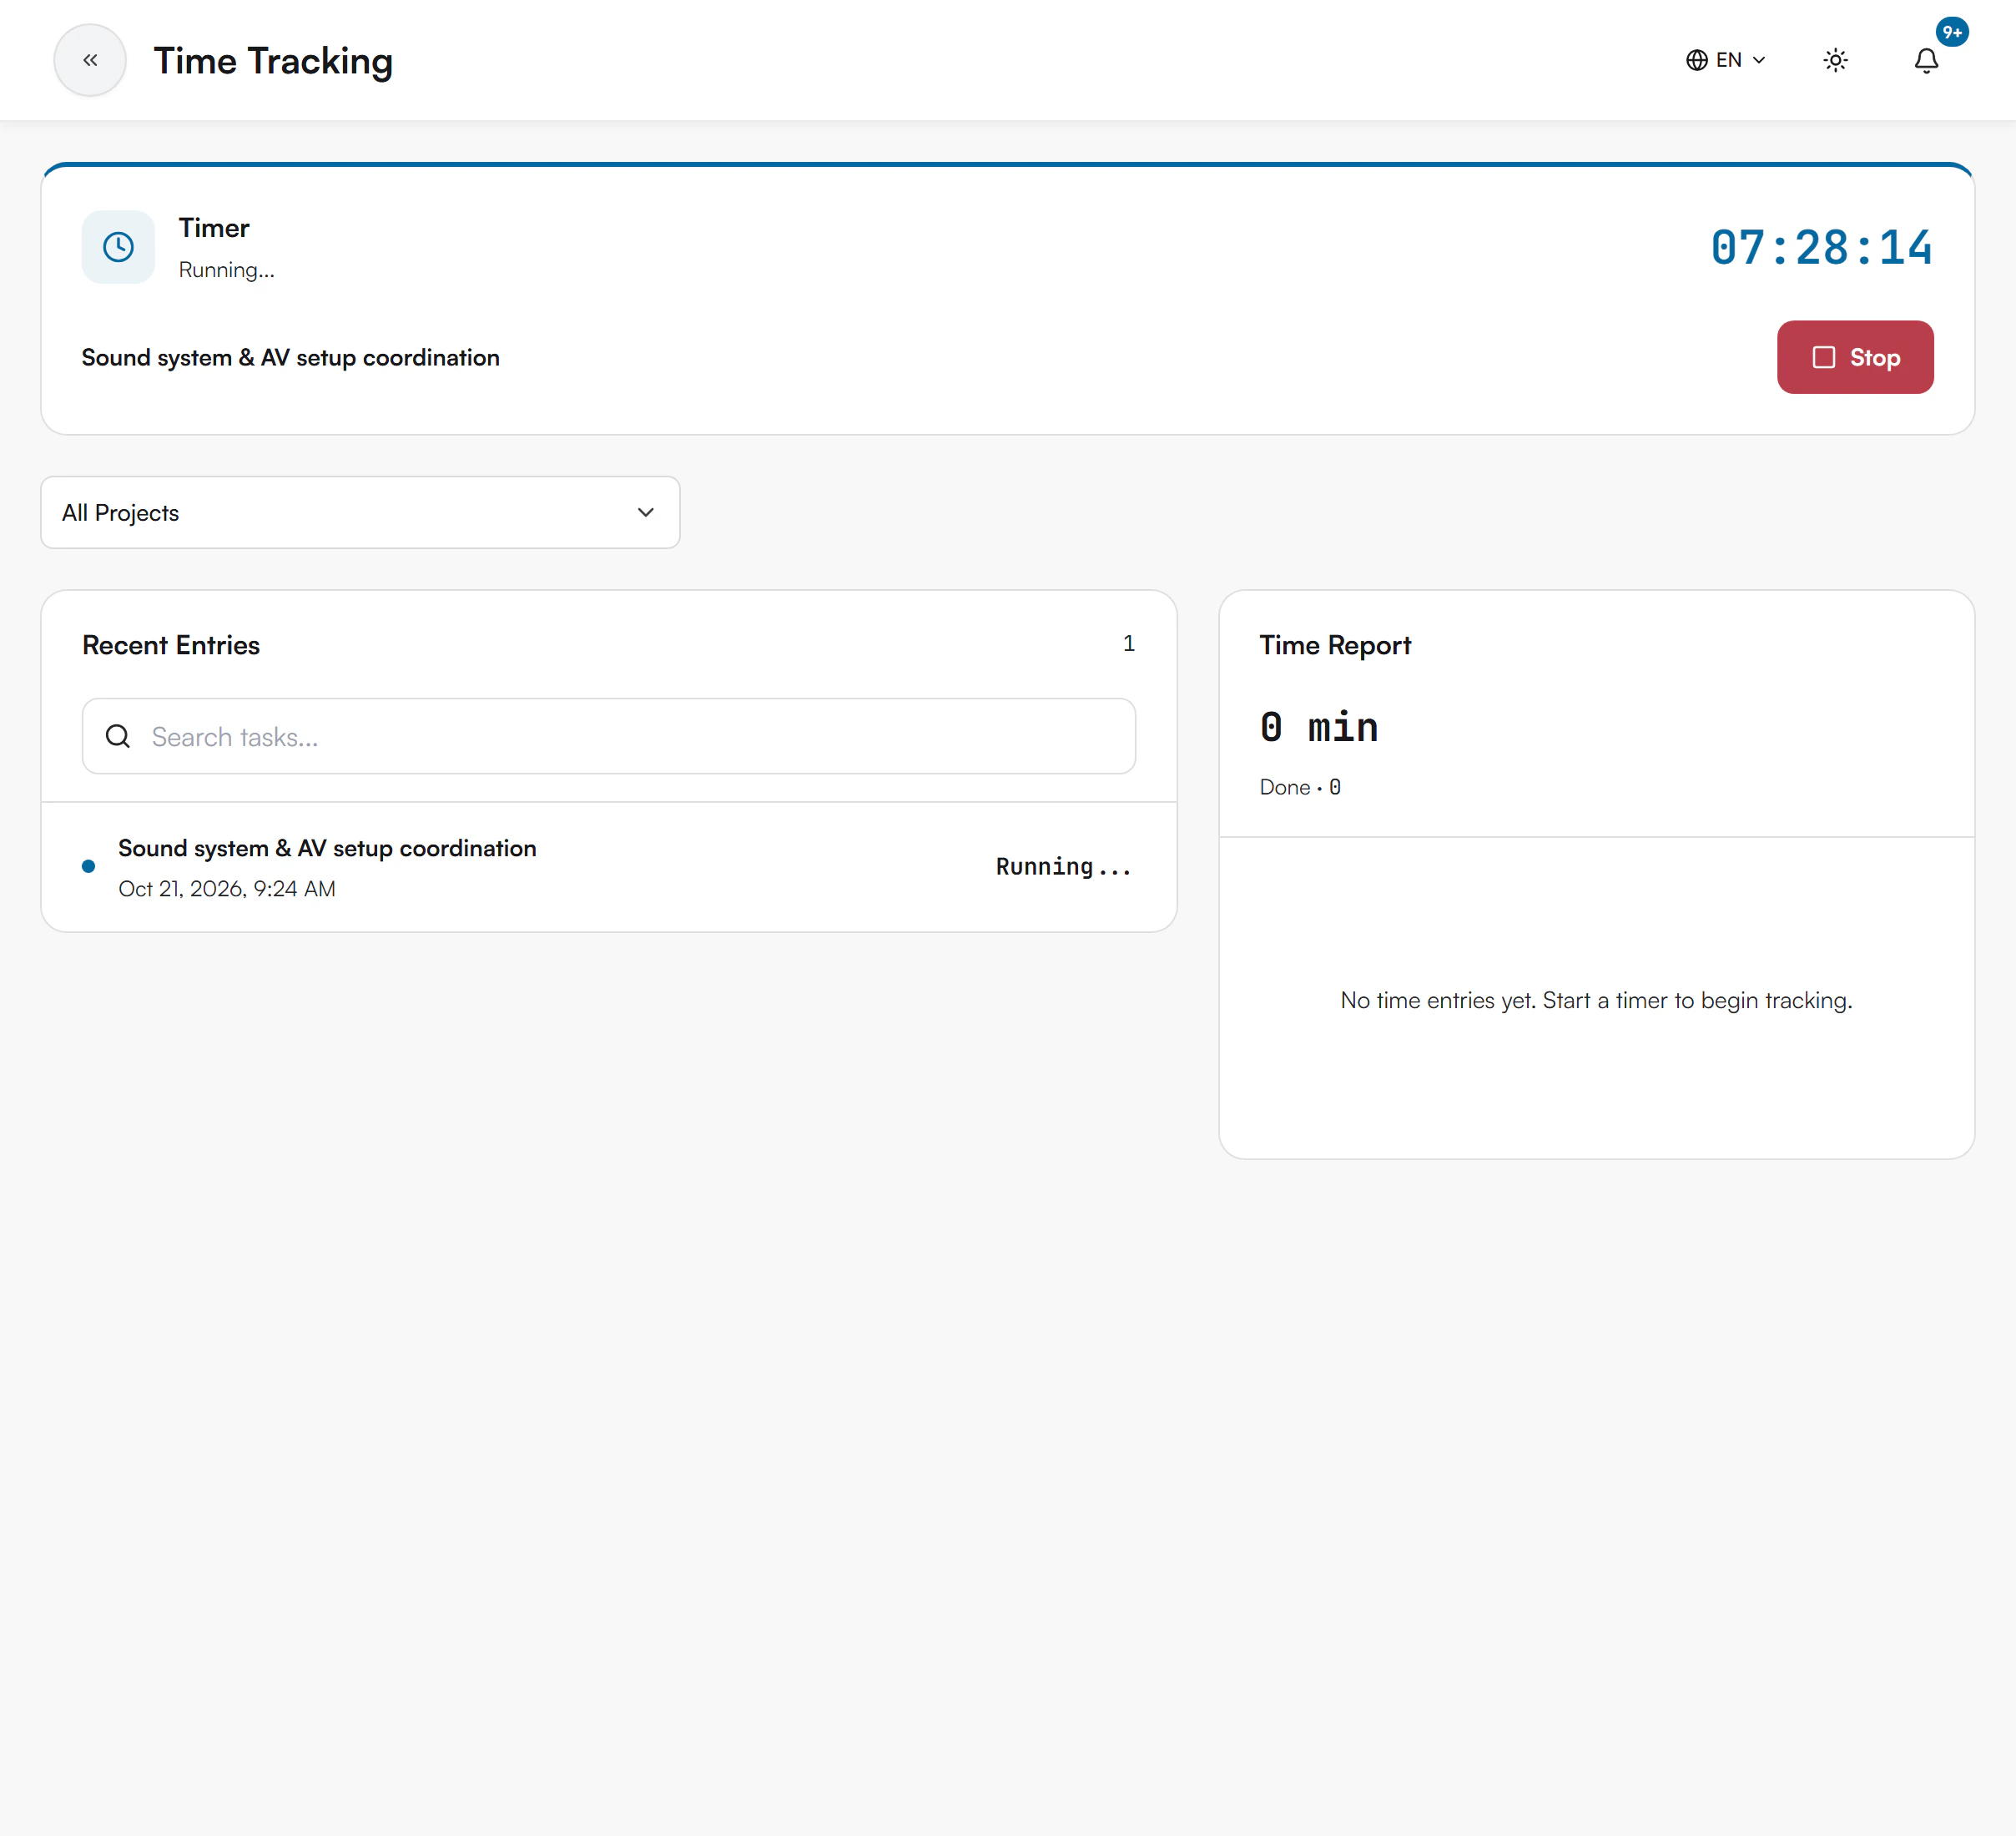This screenshot has width=2016, height=1836.
Task: Collapse sidebar with double-chevron button
Action: [90, 60]
